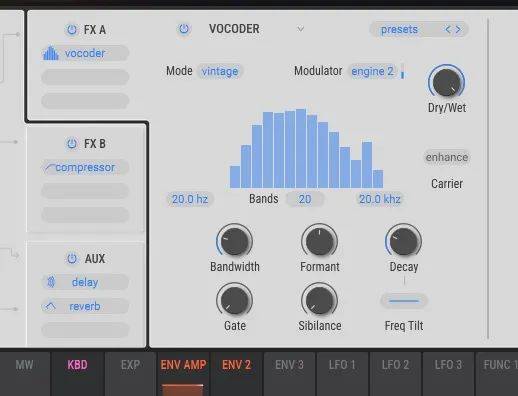Switch to the LFO 1 tab
This screenshot has width=518, height=396.
(x=342, y=365)
